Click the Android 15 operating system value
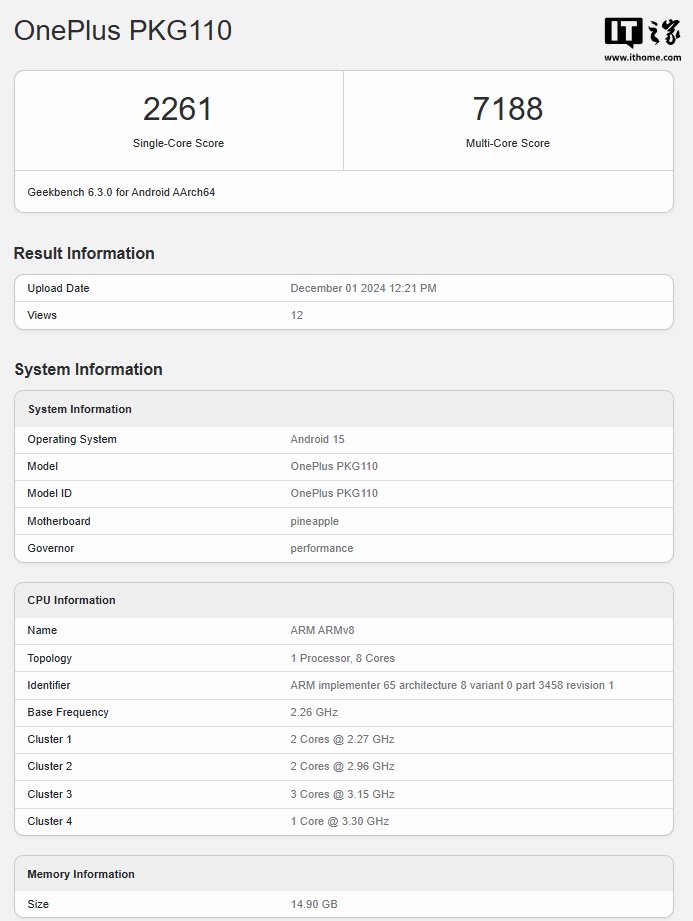 tap(317, 439)
